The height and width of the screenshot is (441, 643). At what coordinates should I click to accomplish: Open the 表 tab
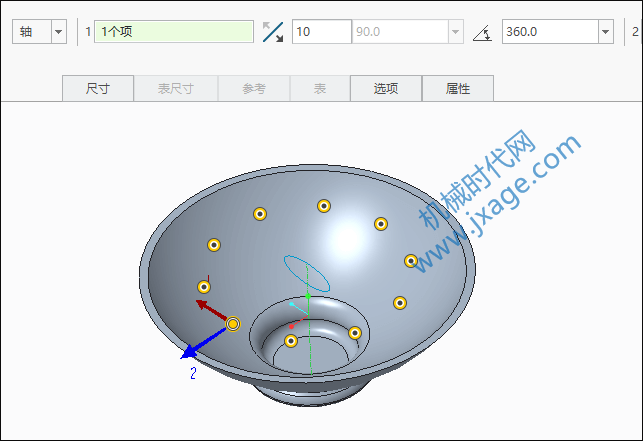[x=320, y=88]
